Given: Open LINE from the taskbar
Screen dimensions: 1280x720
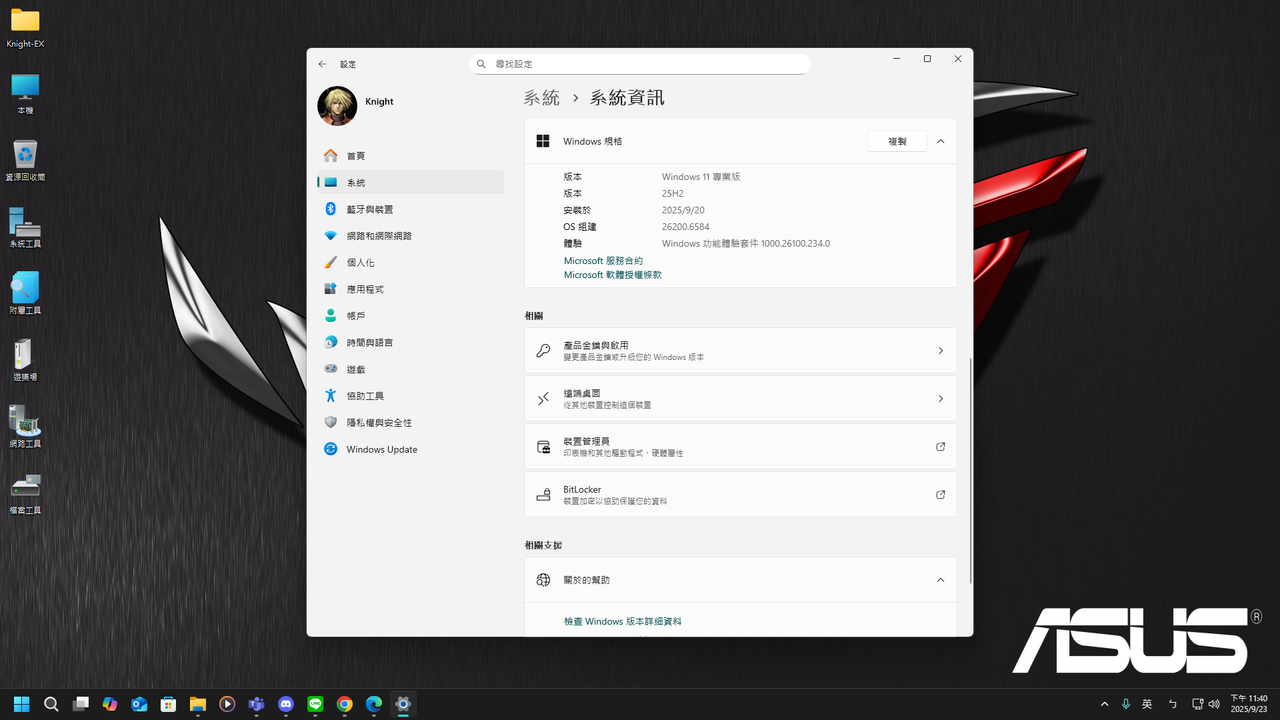Looking at the screenshot, I should [315, 704].
